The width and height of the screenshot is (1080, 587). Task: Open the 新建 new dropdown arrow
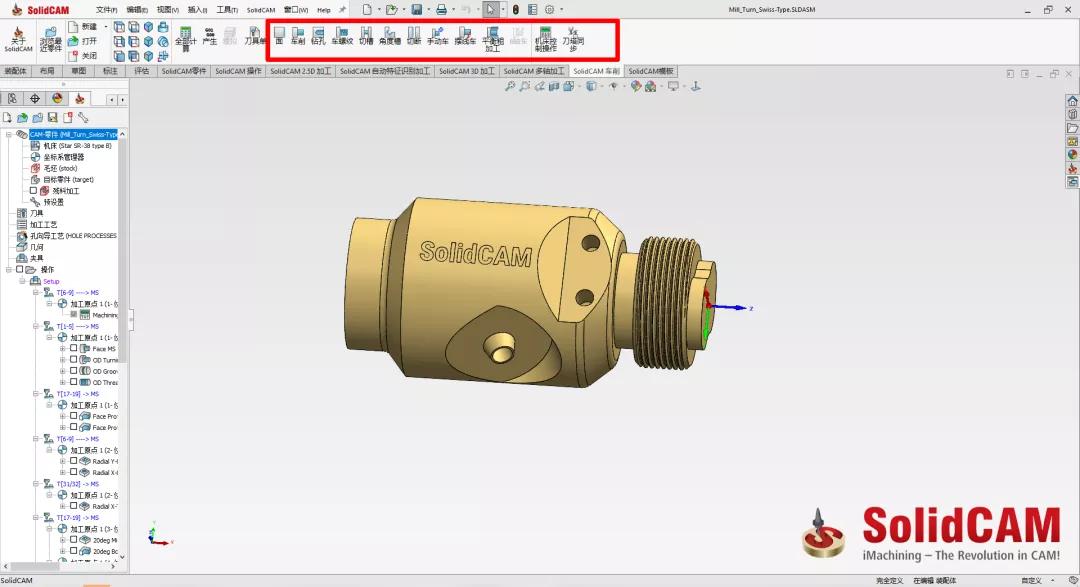[x=105, y=26]
